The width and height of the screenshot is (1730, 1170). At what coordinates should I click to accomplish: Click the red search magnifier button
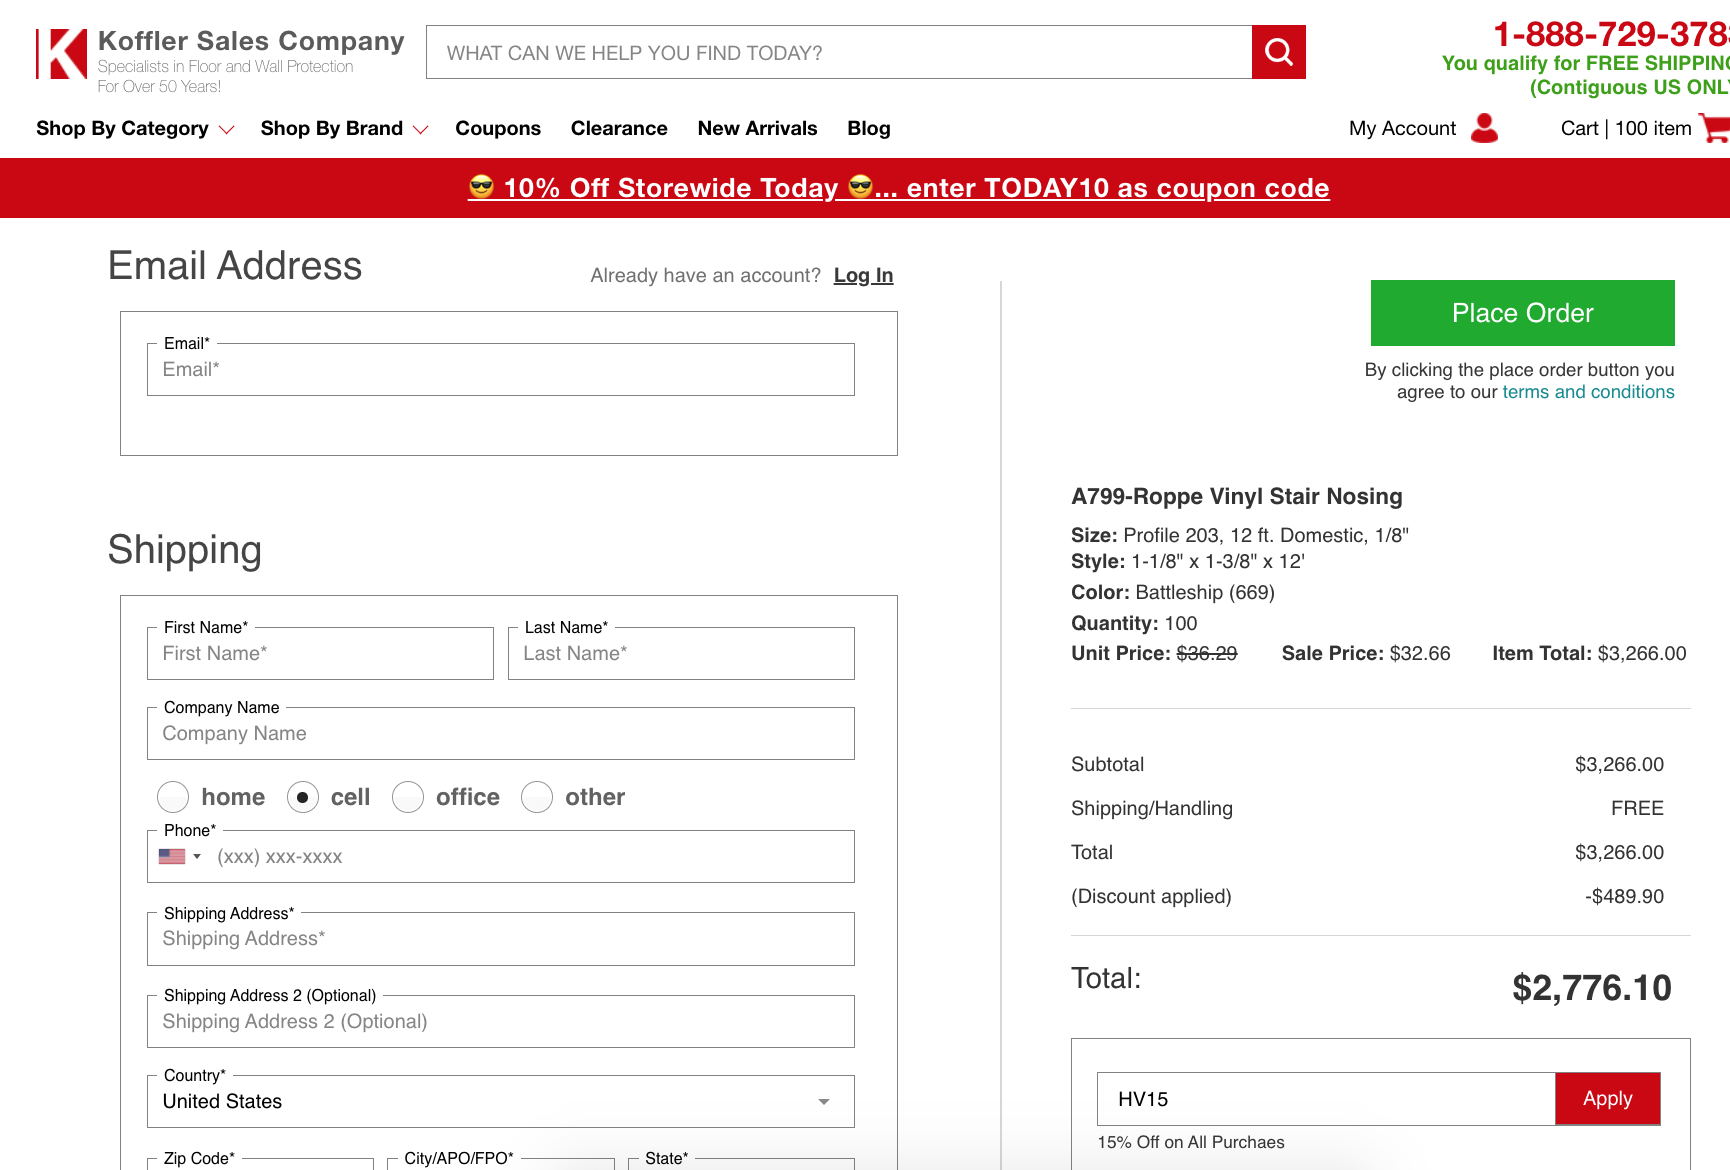click(1278, 52)
